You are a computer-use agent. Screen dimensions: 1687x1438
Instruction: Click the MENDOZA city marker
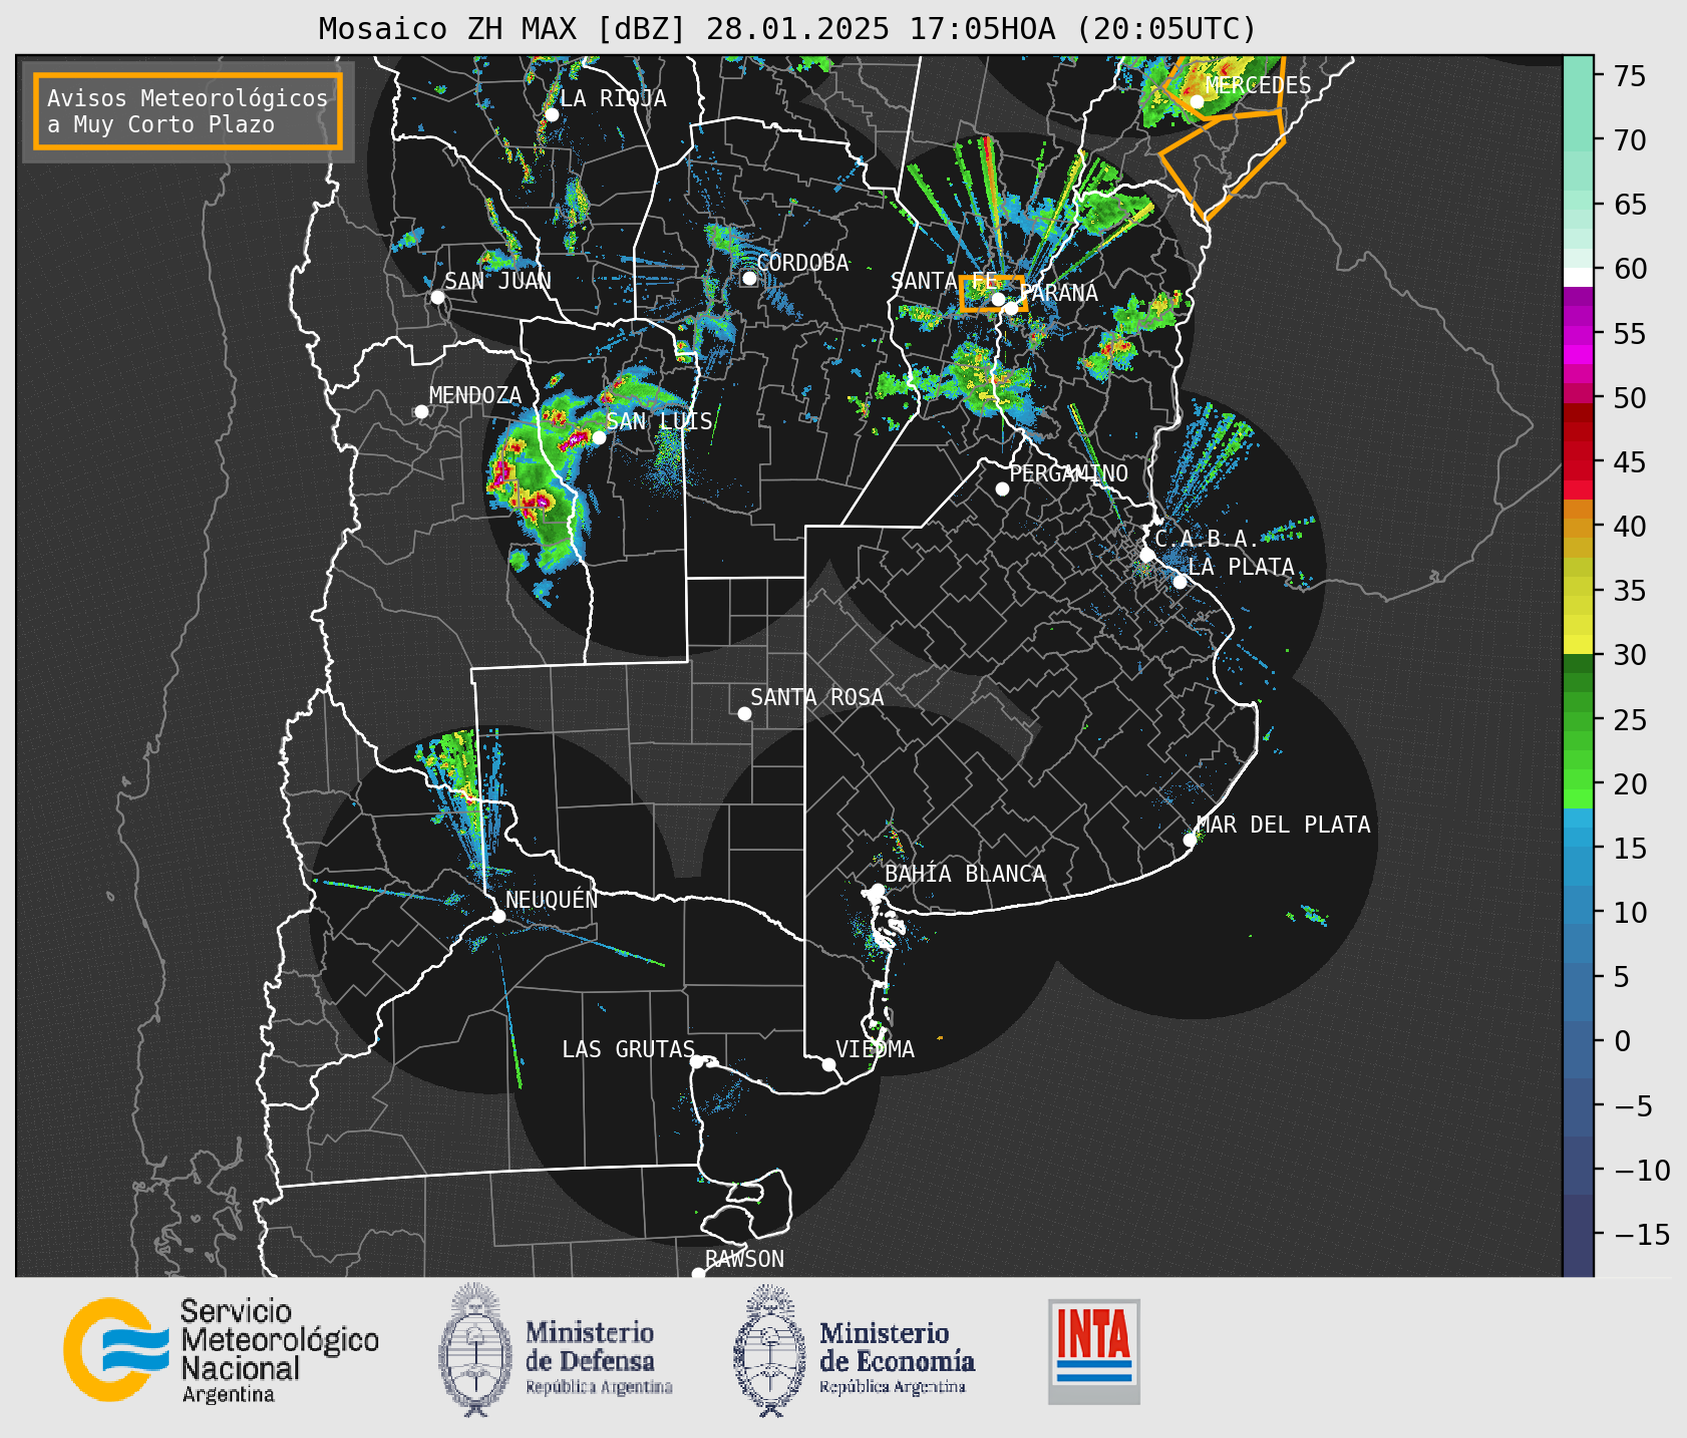point(421,412)
